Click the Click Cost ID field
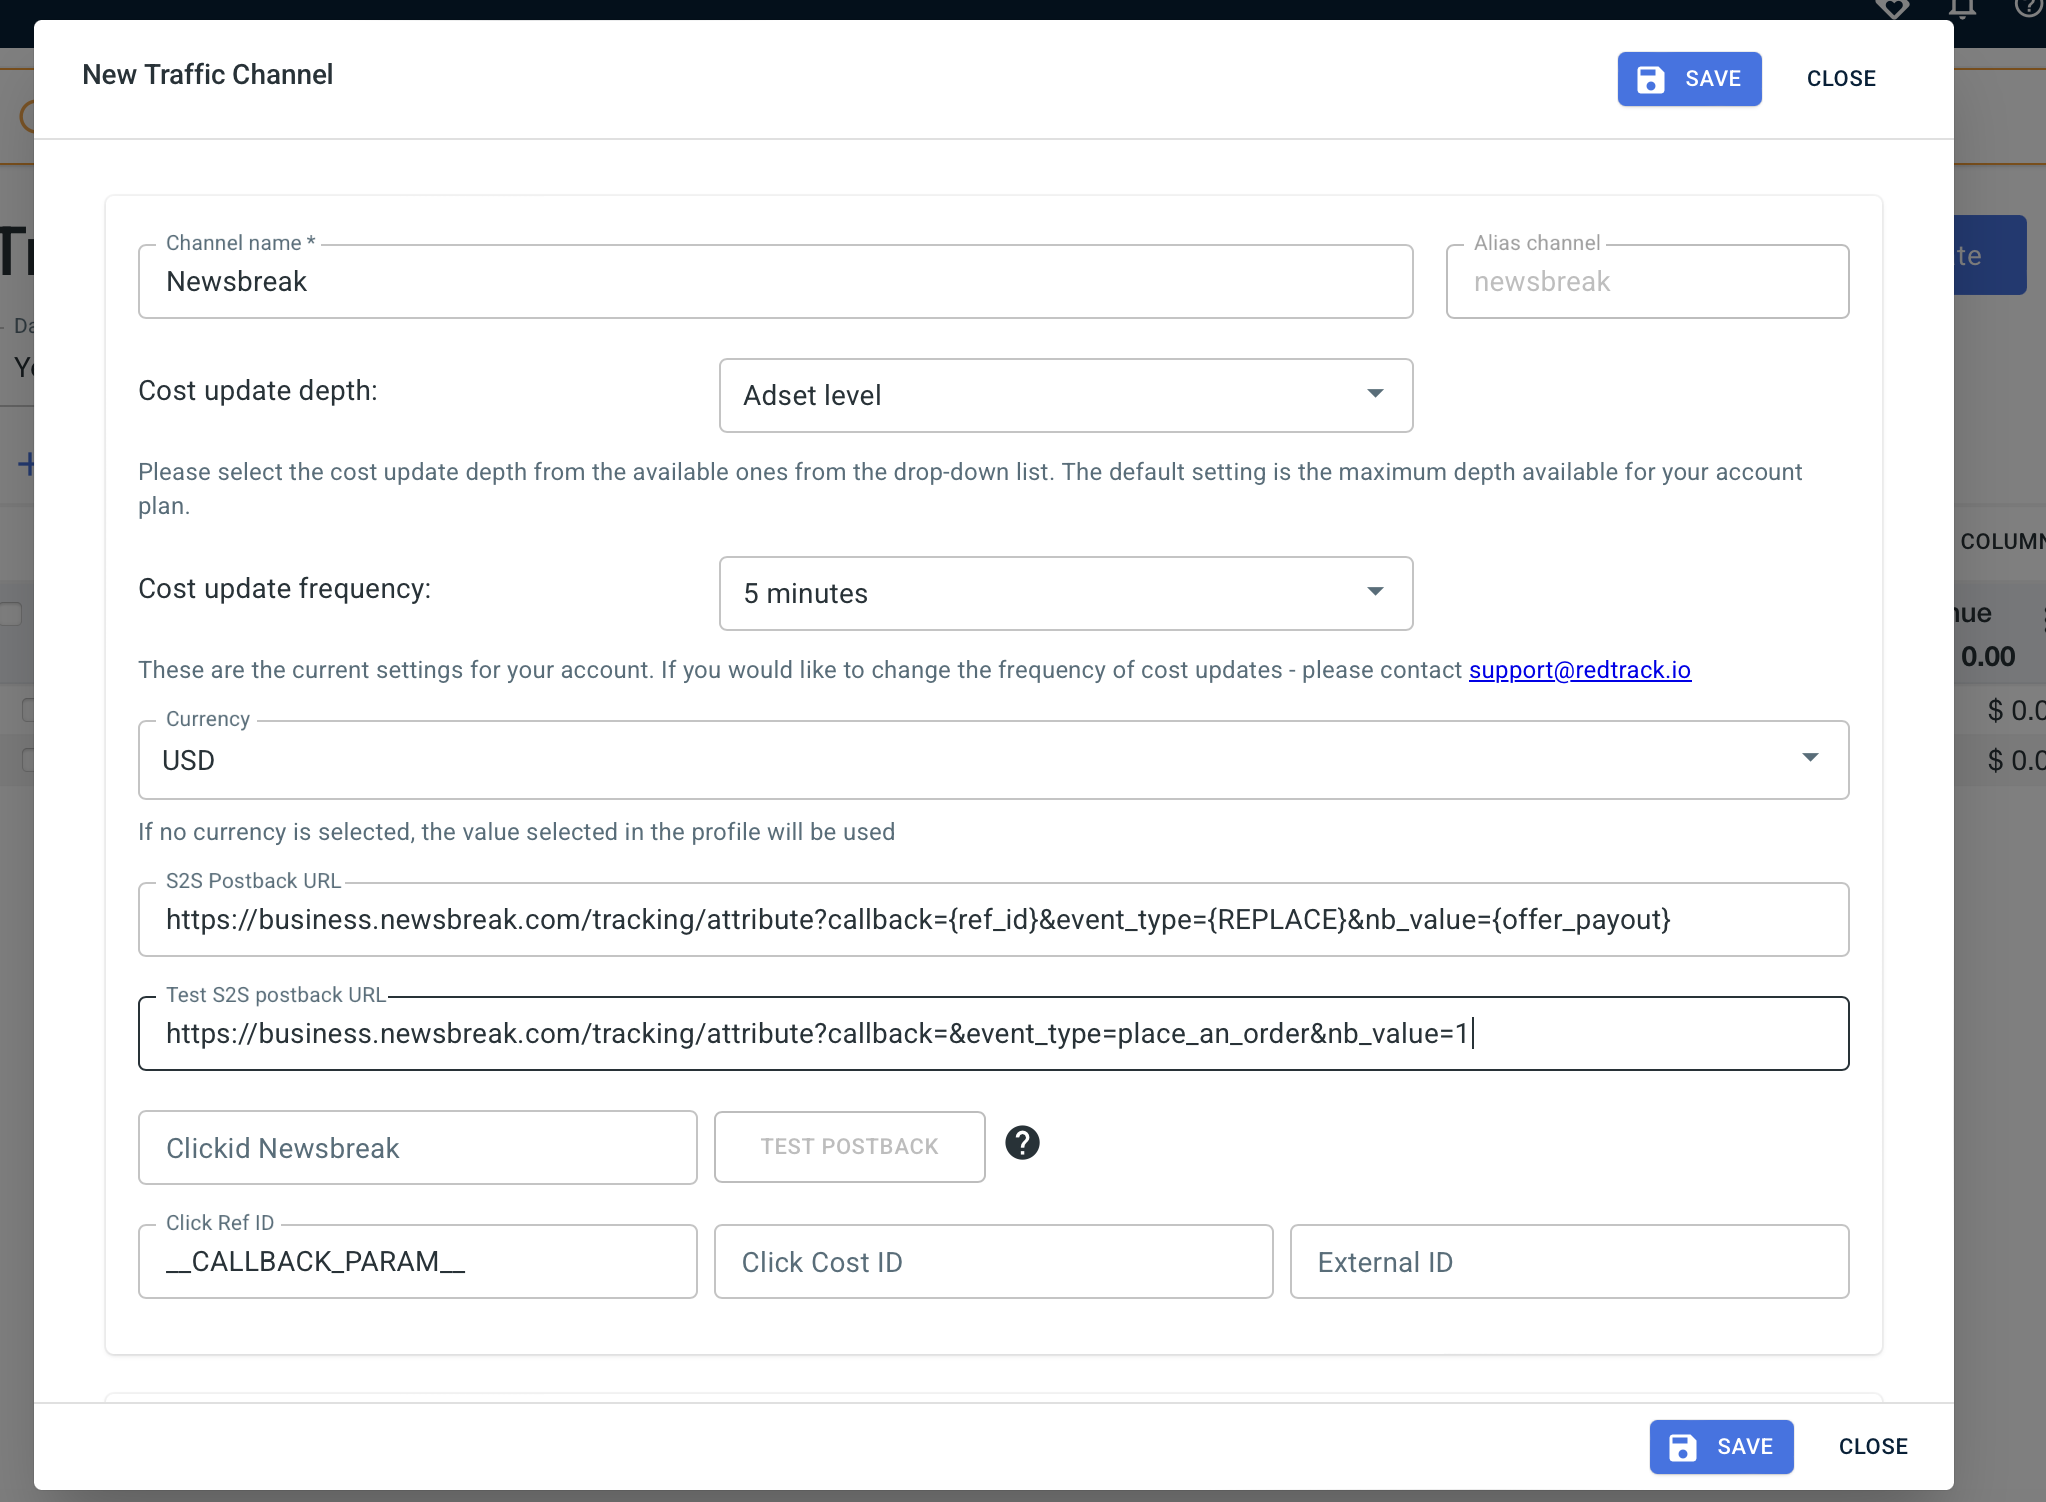The image size is (2046, 1502). coord(993,1262)
